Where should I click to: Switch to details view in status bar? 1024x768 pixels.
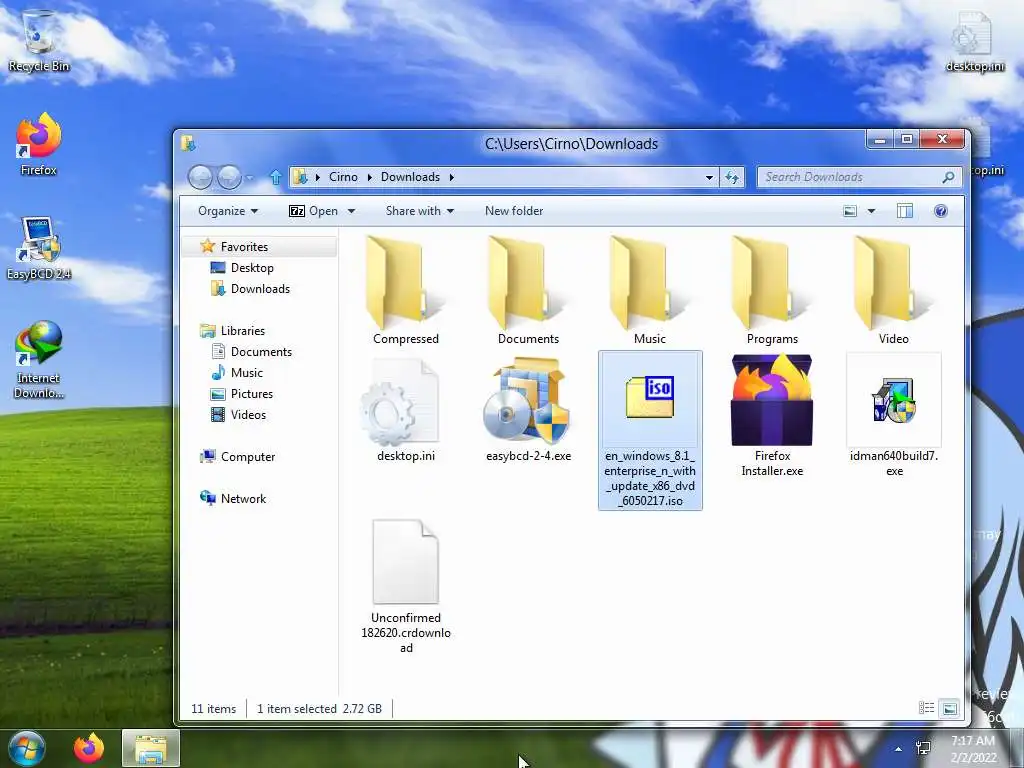(x=926, y=708)
